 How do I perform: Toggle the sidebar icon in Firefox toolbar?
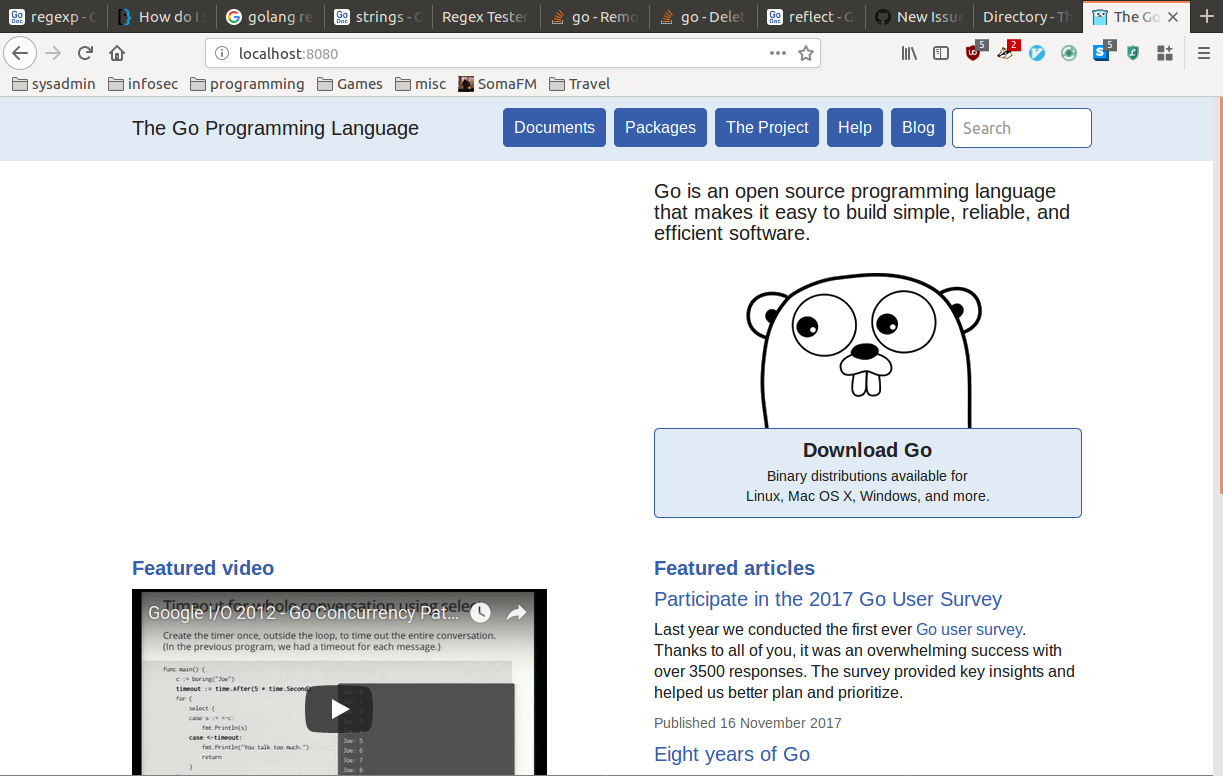[940, 52]
